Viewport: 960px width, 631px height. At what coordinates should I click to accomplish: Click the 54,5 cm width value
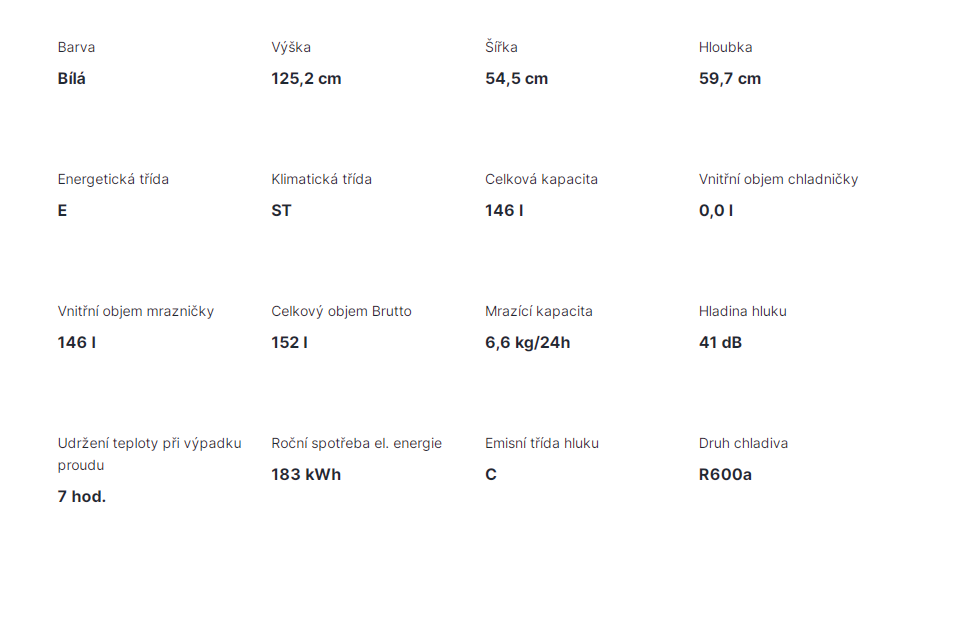coord(516,79)
